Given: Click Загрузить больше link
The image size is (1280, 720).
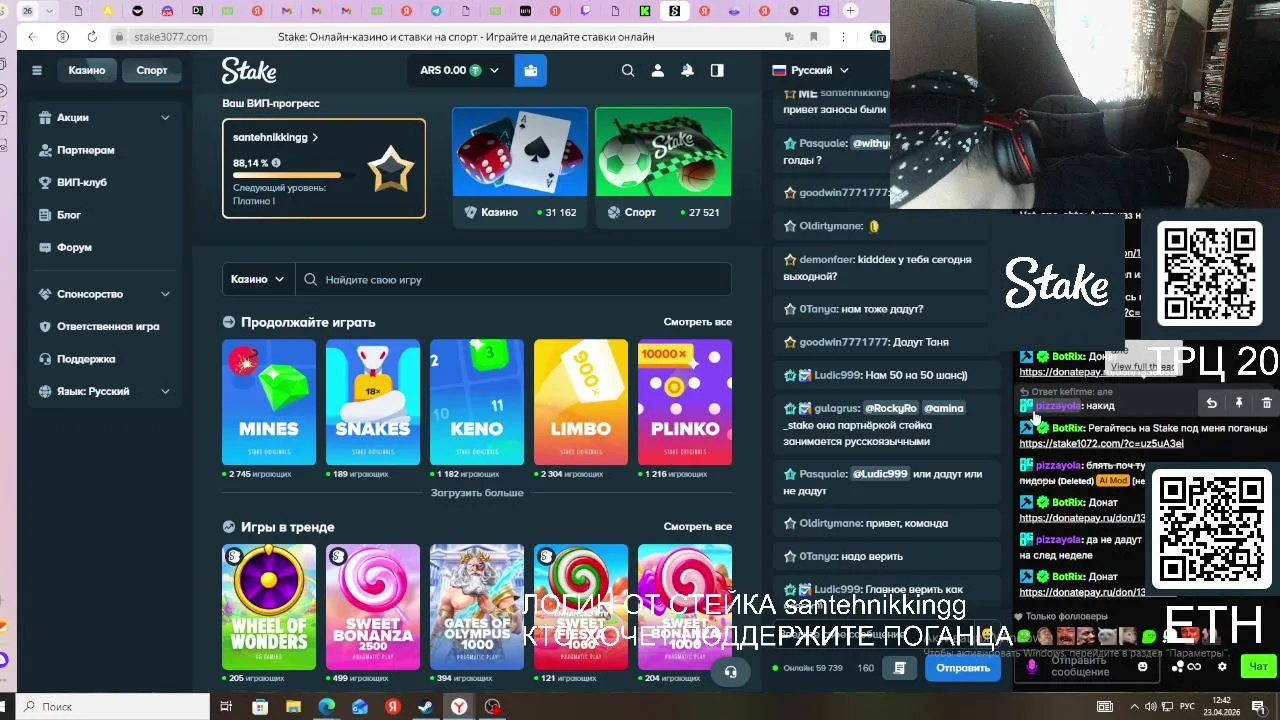Looking at the screenshot, I should 477,493.
